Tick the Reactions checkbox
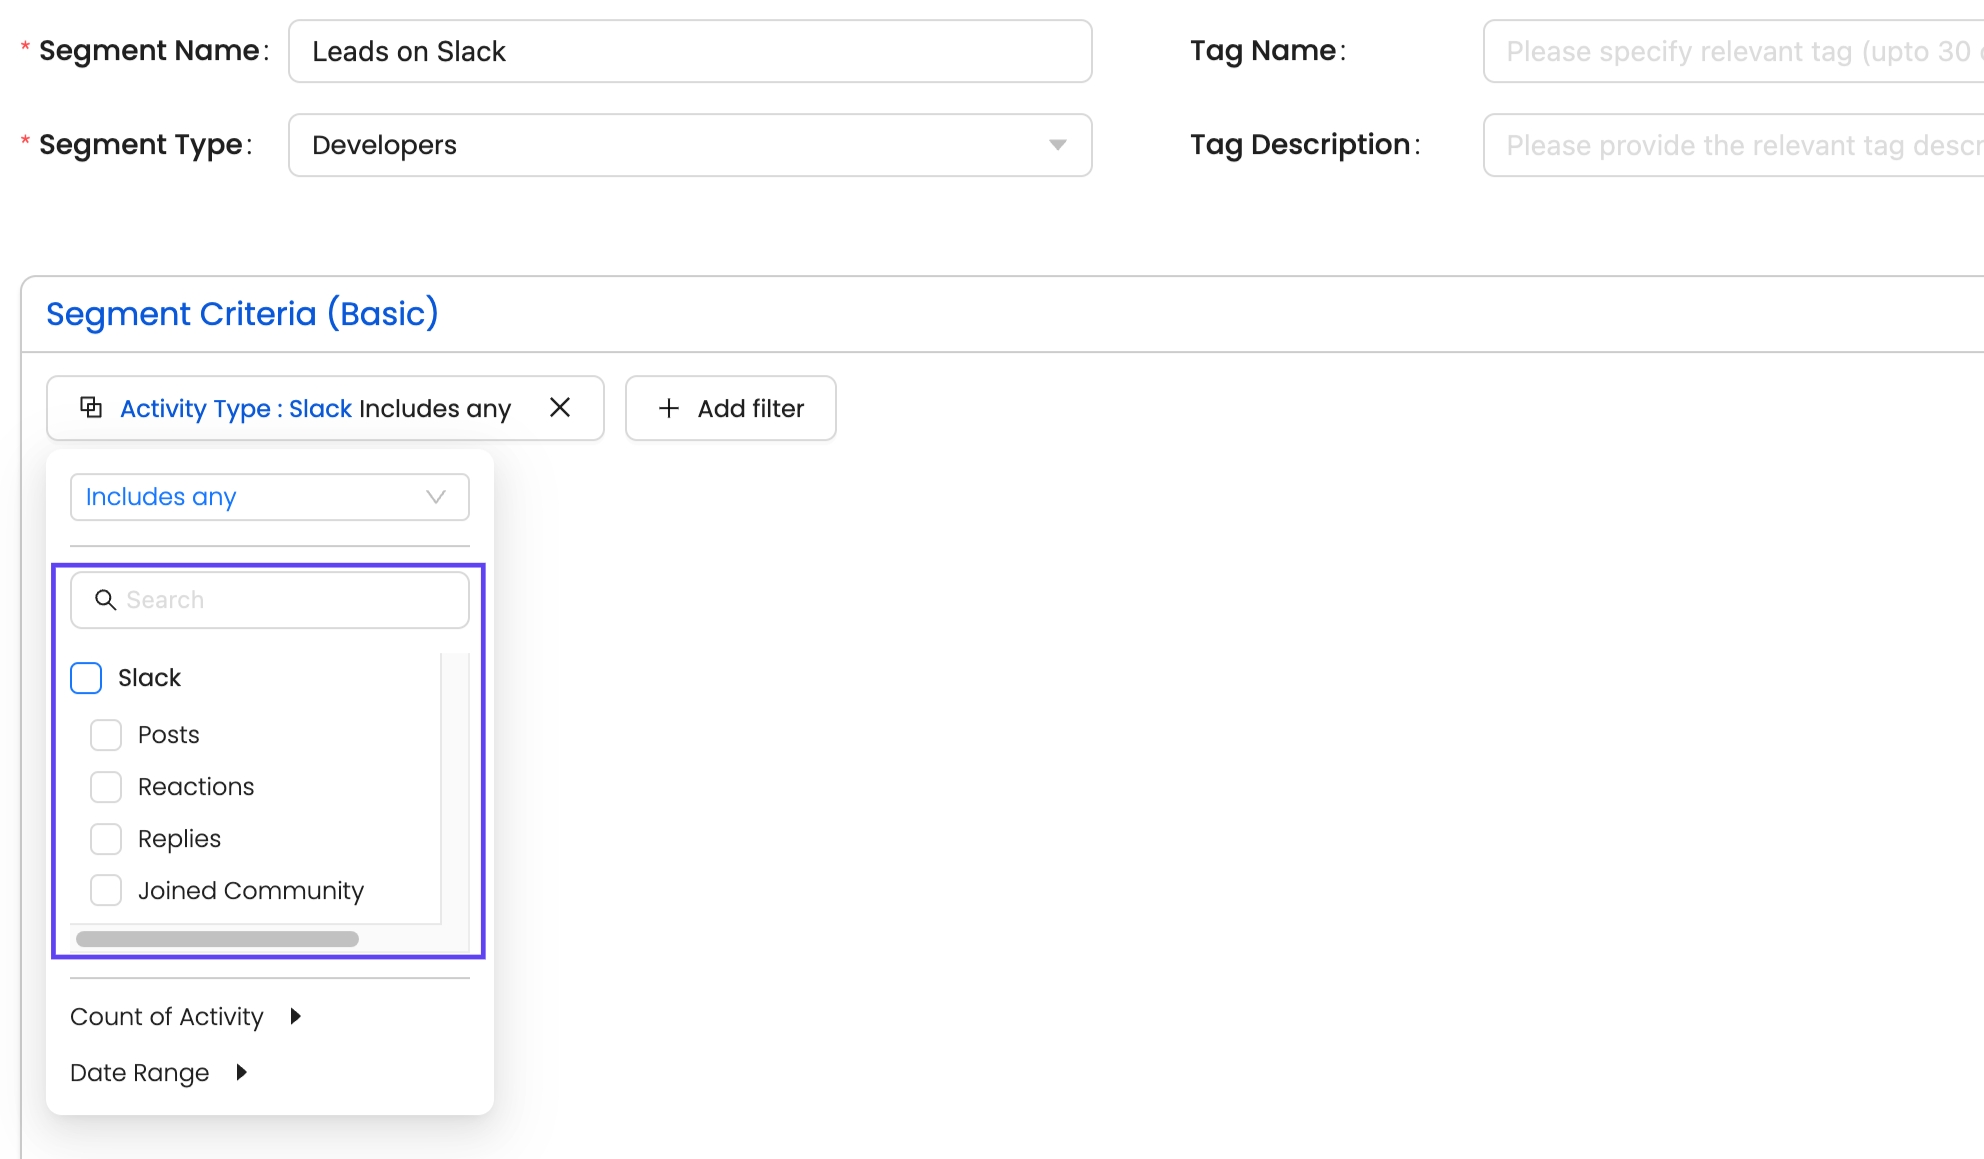Screen dimensions: 1984x1159 tap(106, 787)
